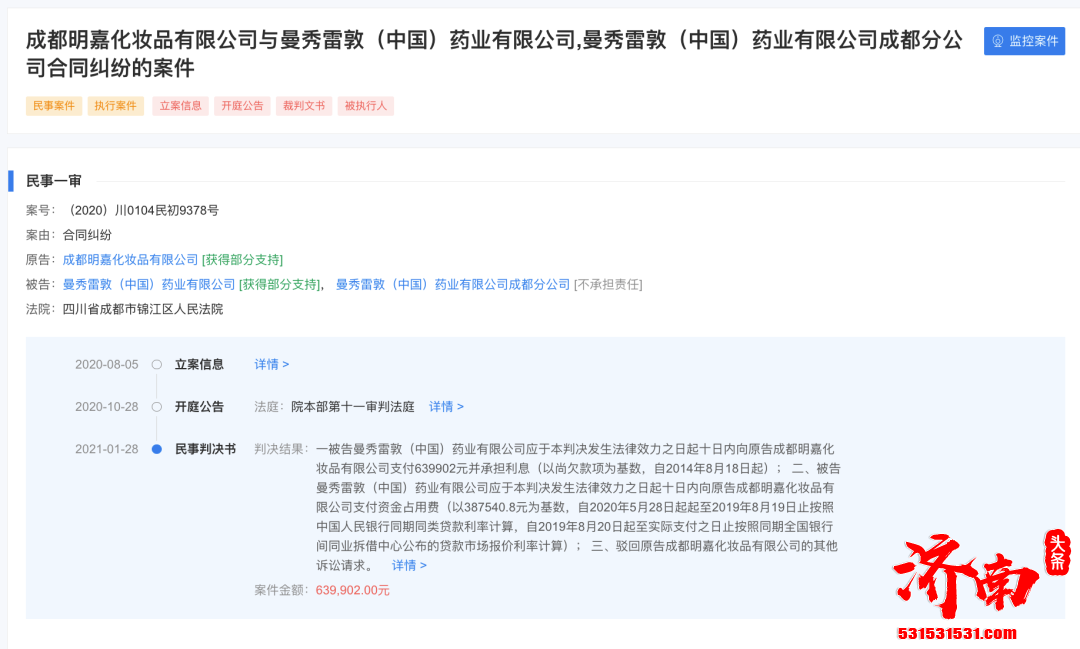This screenshot has width=1080, height=649.
Task: Click the timeline dot for 2021-01-28
Action: [157, 448]
